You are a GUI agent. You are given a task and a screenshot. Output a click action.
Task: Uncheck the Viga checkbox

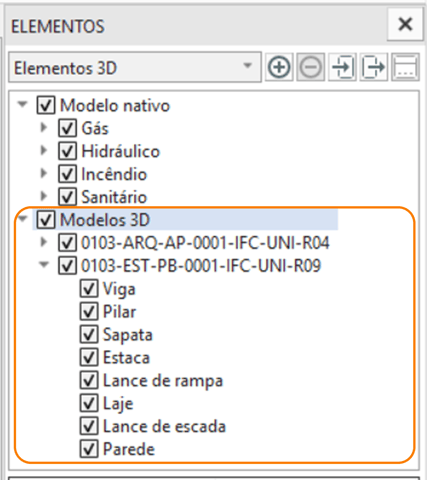tap(89, 289)
